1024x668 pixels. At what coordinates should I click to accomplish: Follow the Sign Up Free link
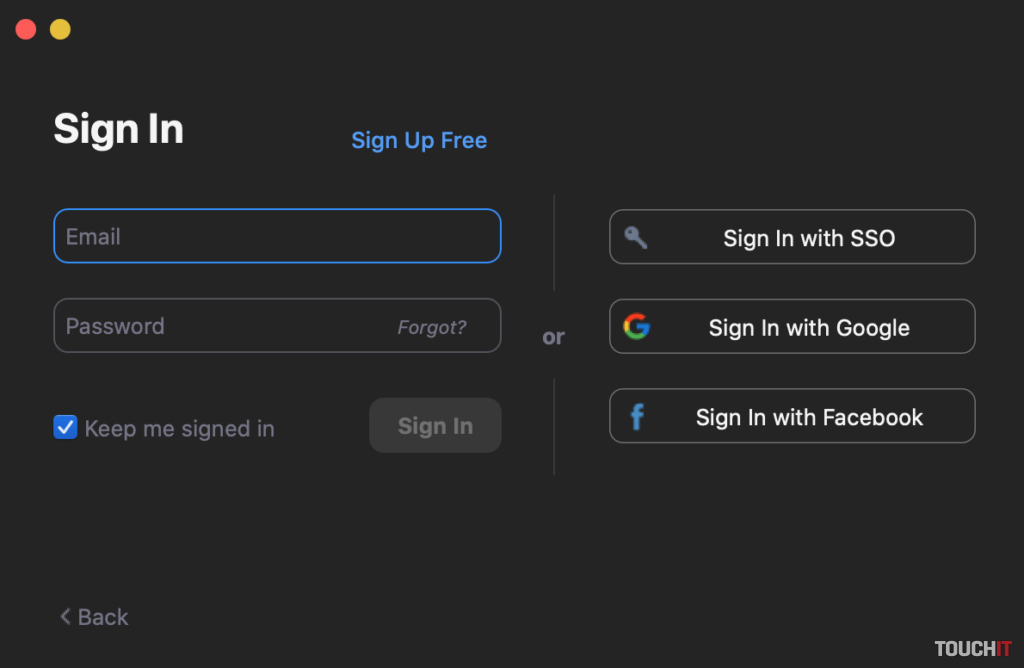click(x=419, y=140)
